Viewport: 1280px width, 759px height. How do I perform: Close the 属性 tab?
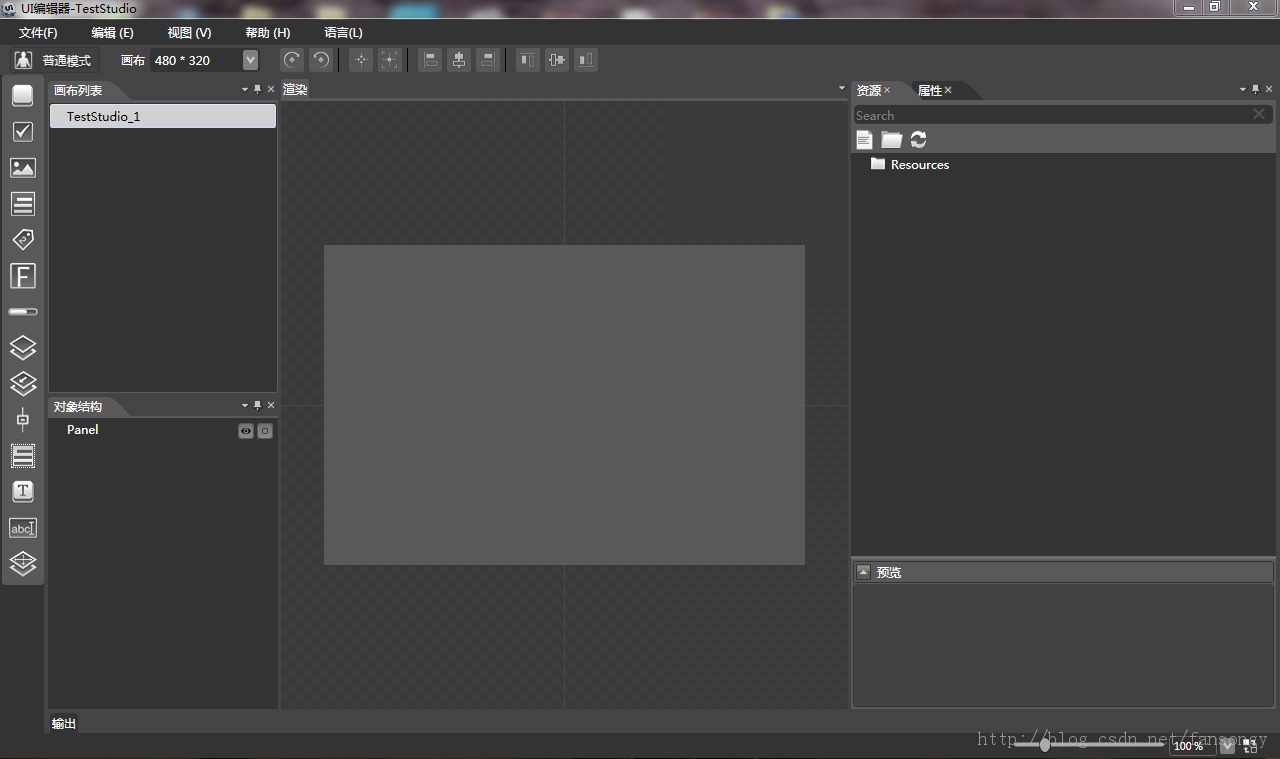pyautogui.click(x=948, y=90)
